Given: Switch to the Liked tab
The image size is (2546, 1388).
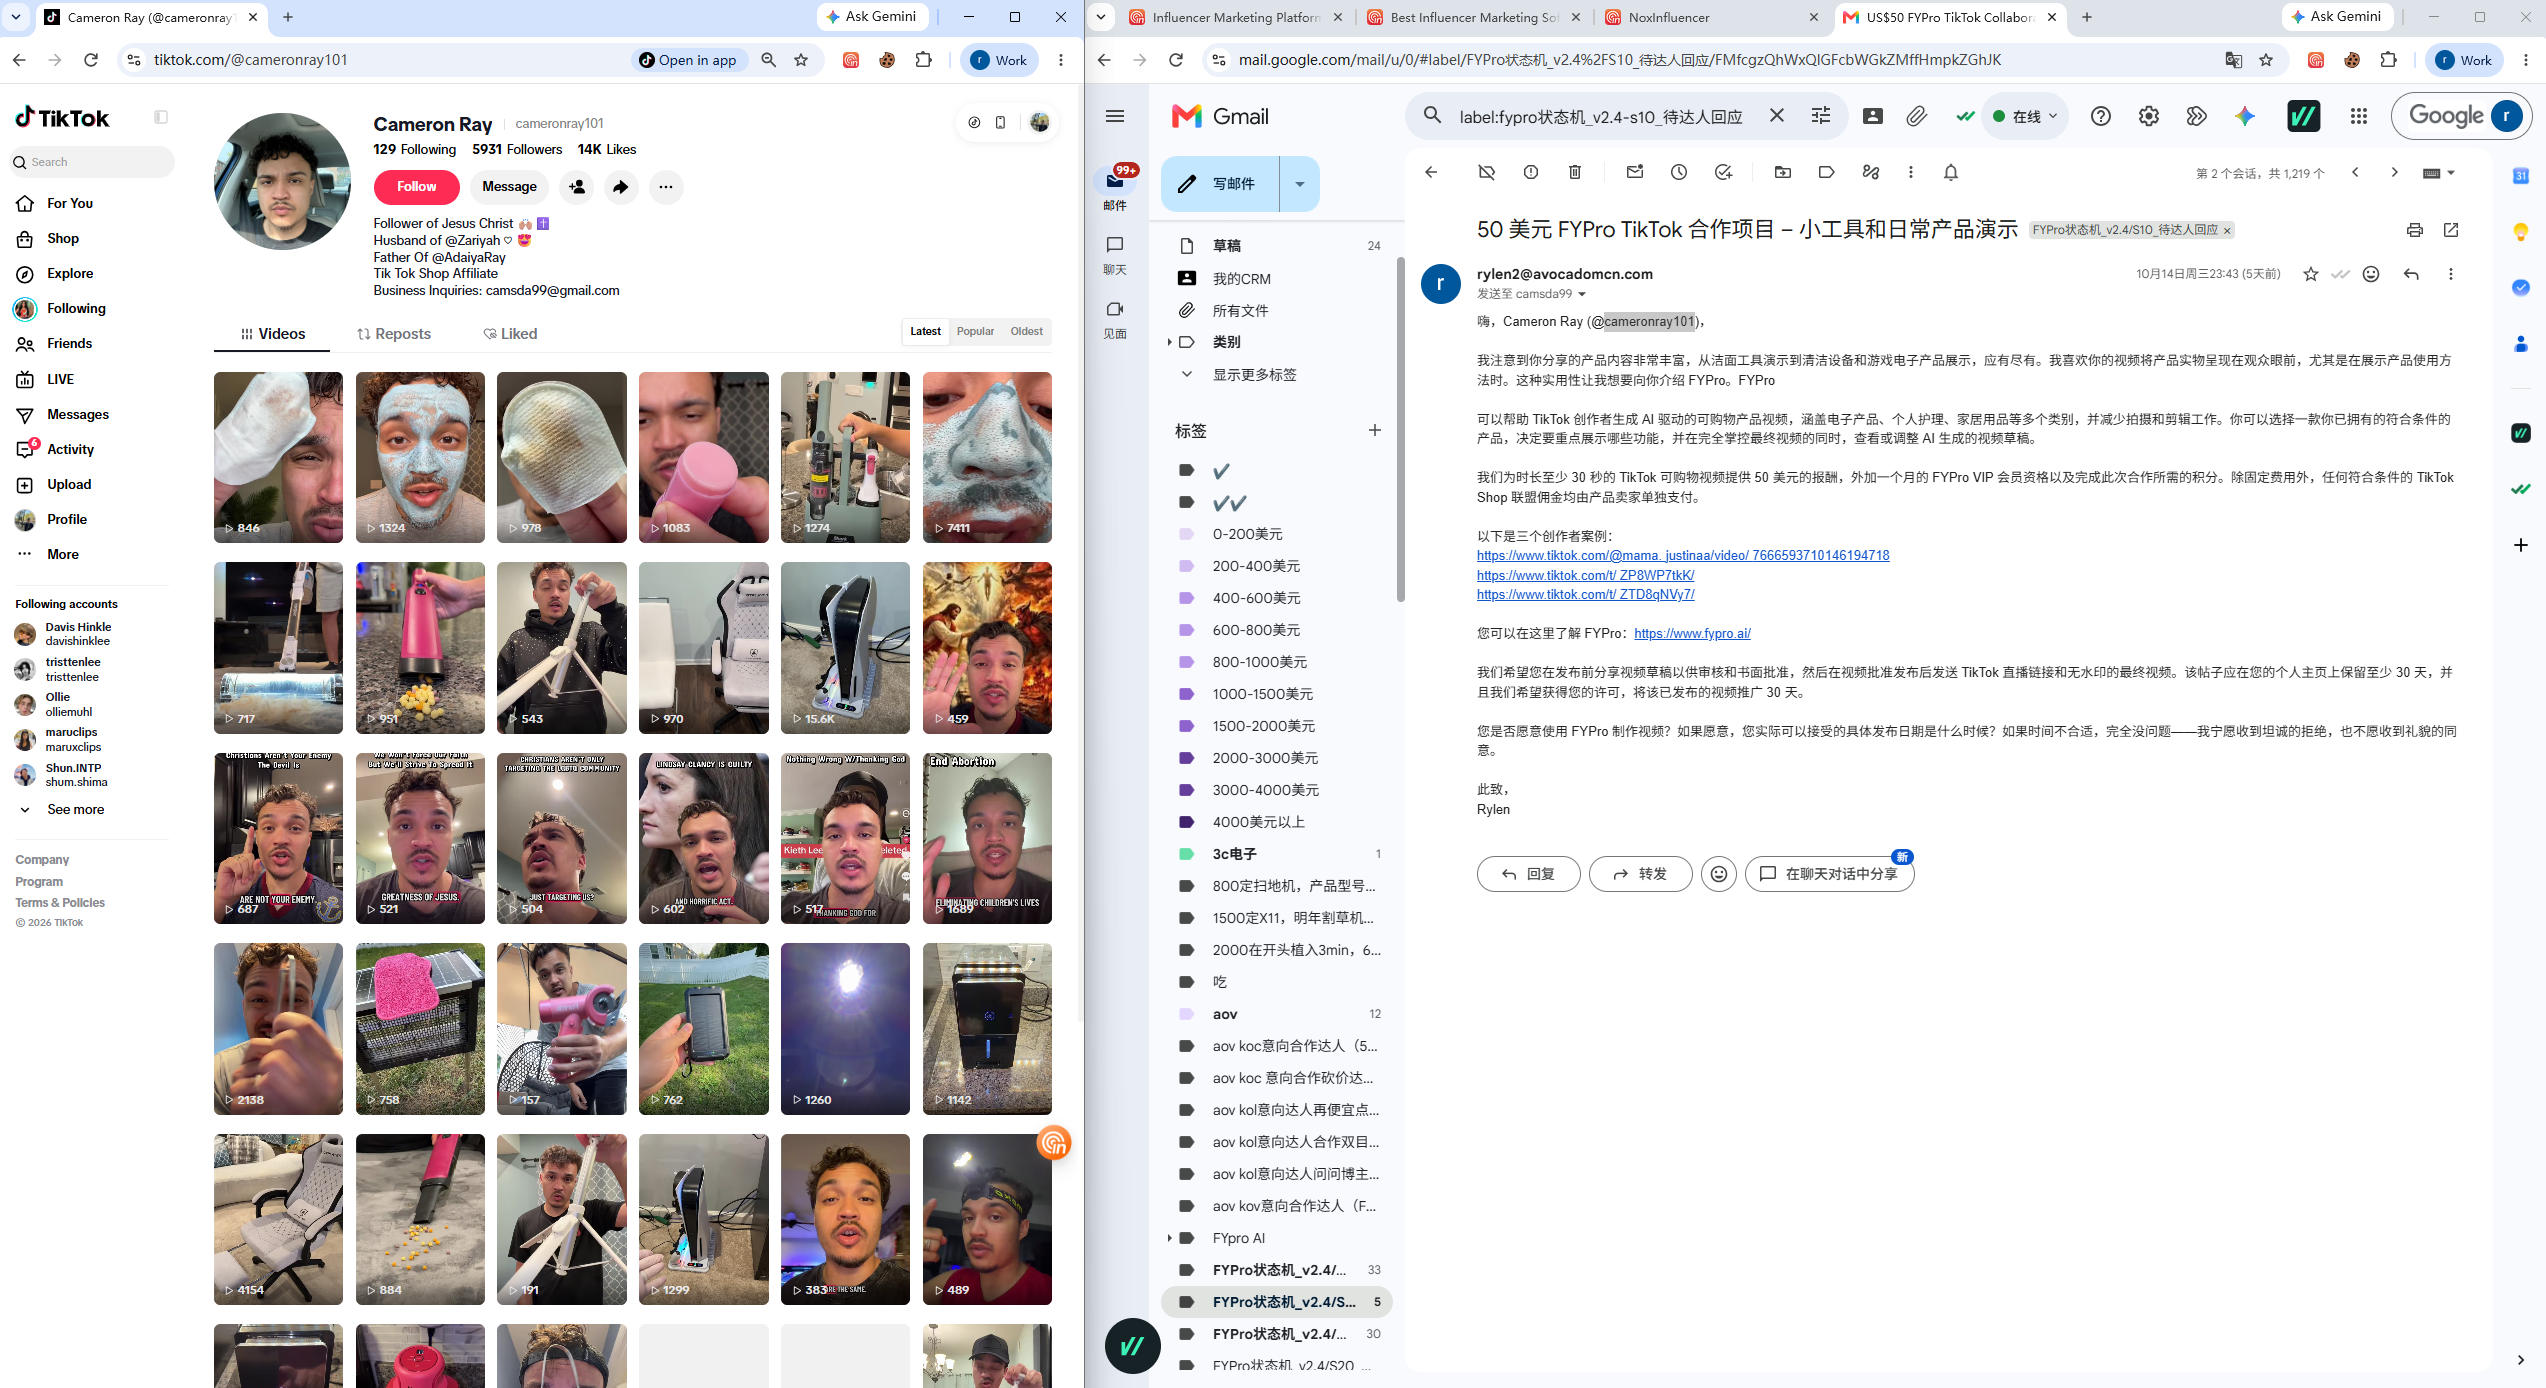Looking at the screenshot, I should (x=510, y=334).
